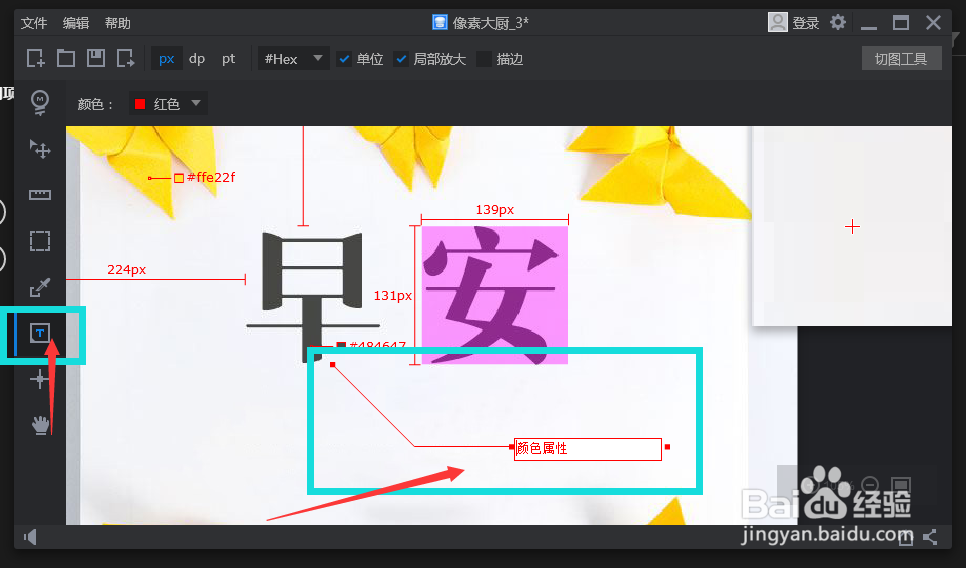This screenshot has width=966, height=568.
Task: Switch units to px
Action: [166, 59]
